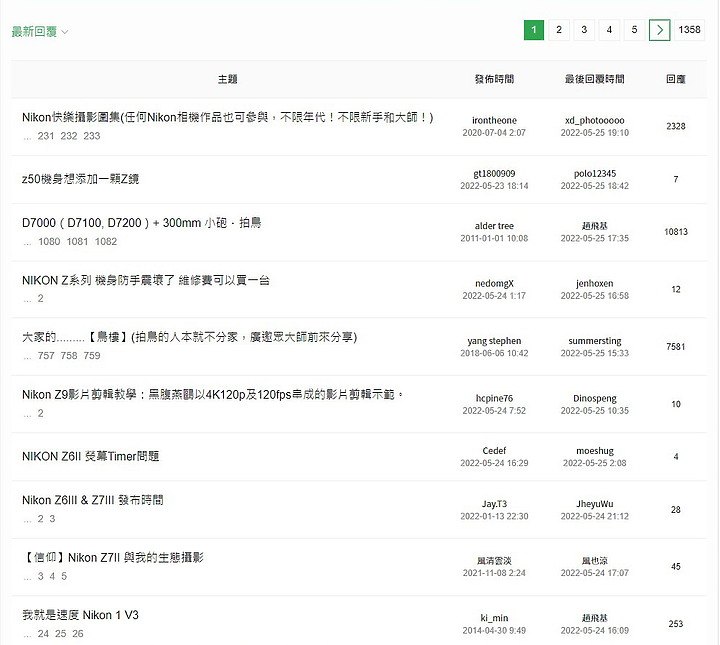
Task: Click the 最後回覆時間 column header
Action: pos(595,79)
